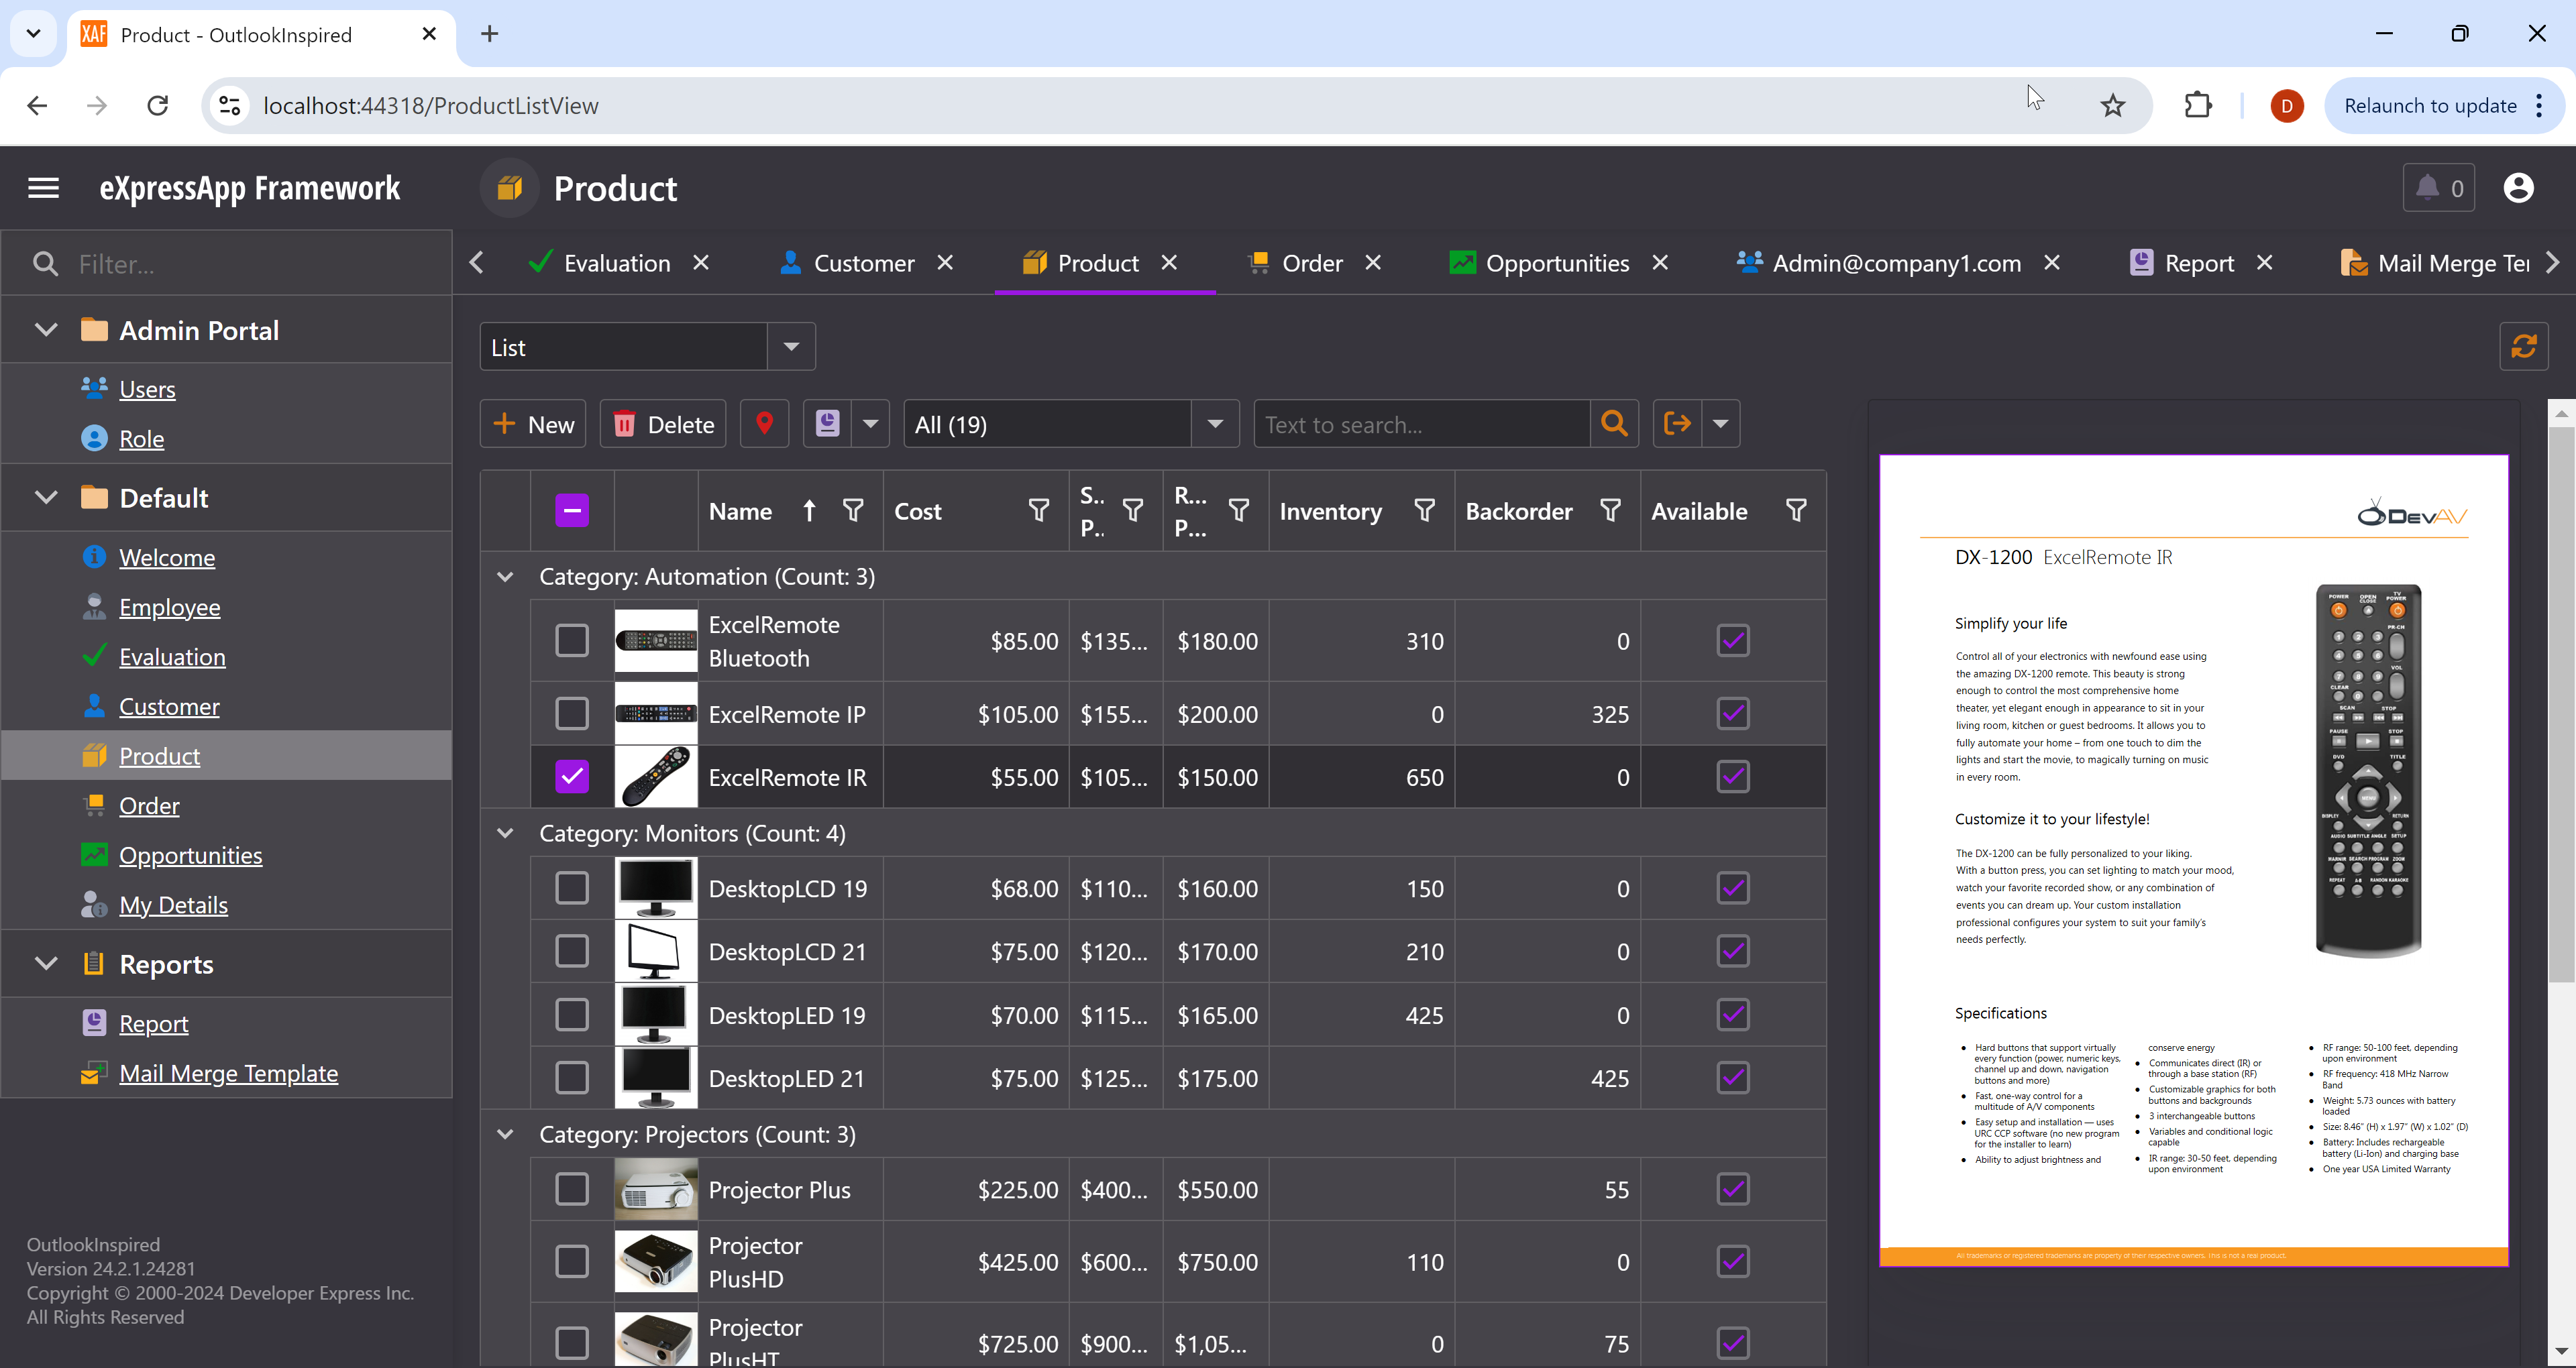Screen dimensions: 2576x1368
Task: Collapse the Reports navigation group
Action: pos(46,964)
